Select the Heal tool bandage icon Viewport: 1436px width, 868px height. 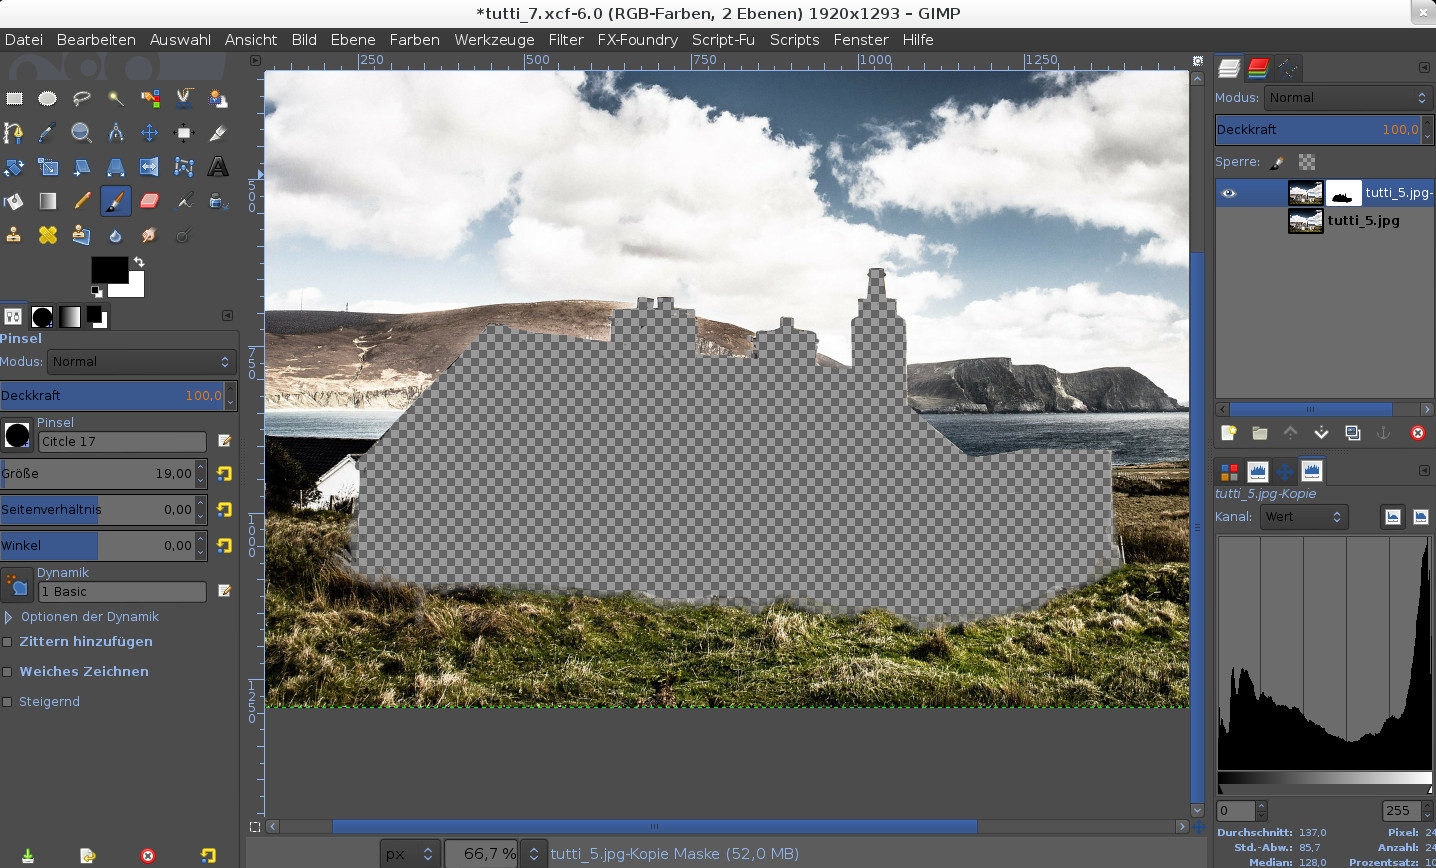47,235
